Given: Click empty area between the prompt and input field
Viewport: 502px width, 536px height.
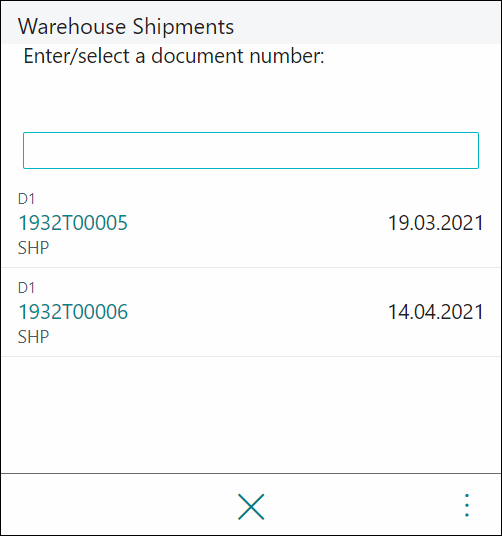Looking at the screenshot, I should [x=251, y=99].
